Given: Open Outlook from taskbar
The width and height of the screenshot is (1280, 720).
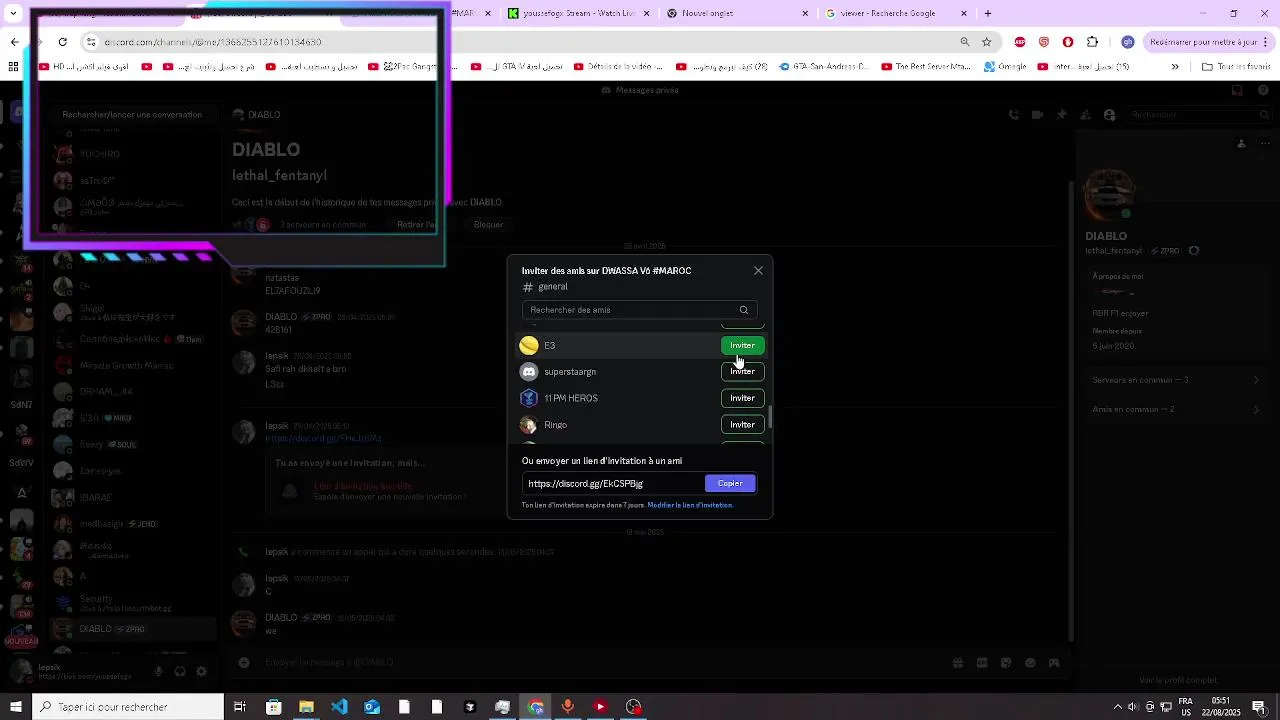Looking at the screenshot, I should [x=372, y=707].
